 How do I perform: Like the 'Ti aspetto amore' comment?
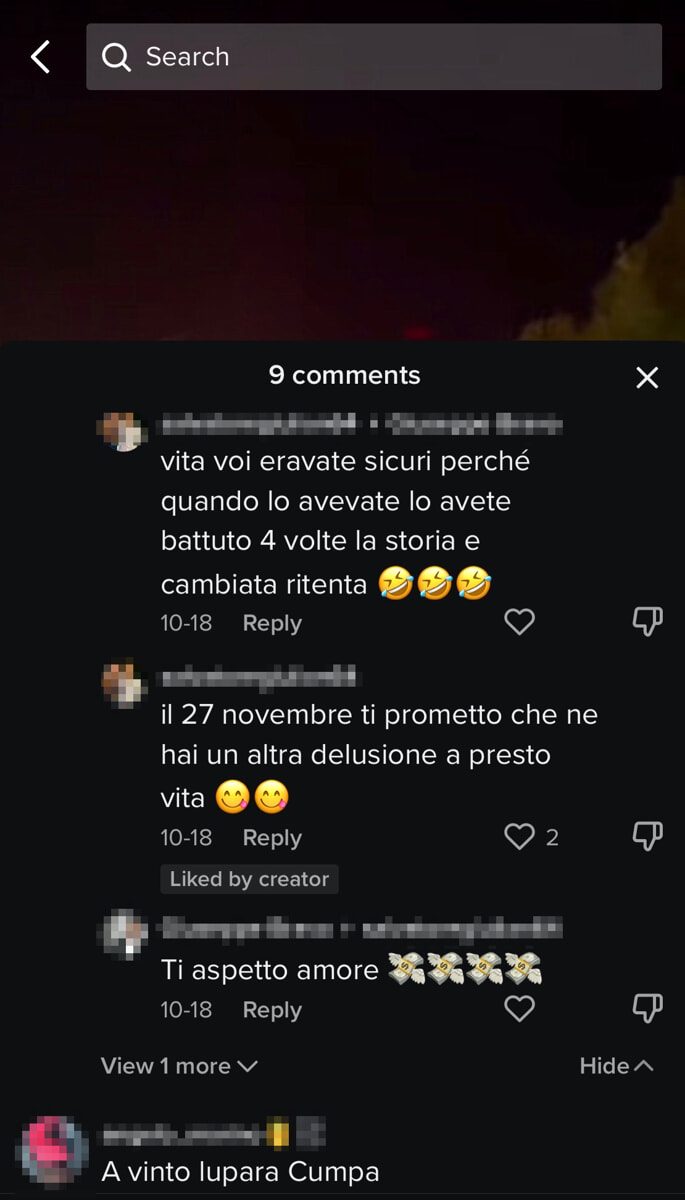[x=519, y=1009]
